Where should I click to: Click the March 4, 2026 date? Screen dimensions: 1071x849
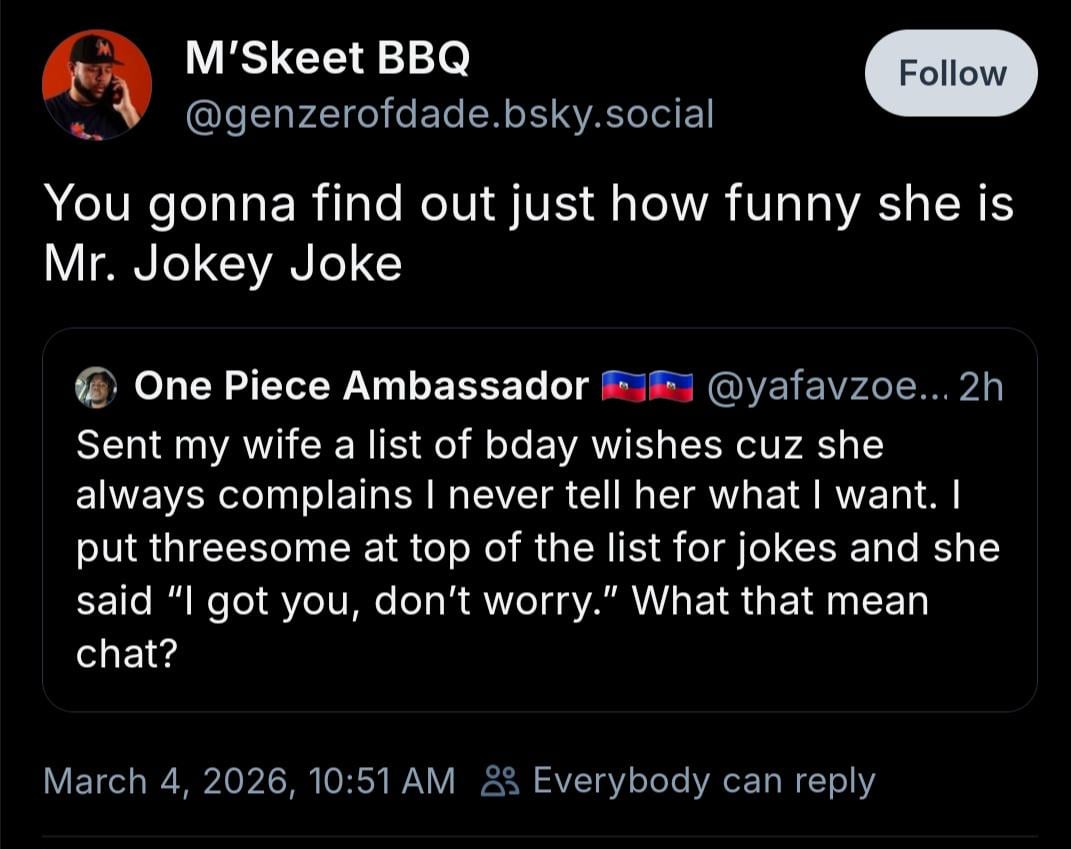(168, 781)
